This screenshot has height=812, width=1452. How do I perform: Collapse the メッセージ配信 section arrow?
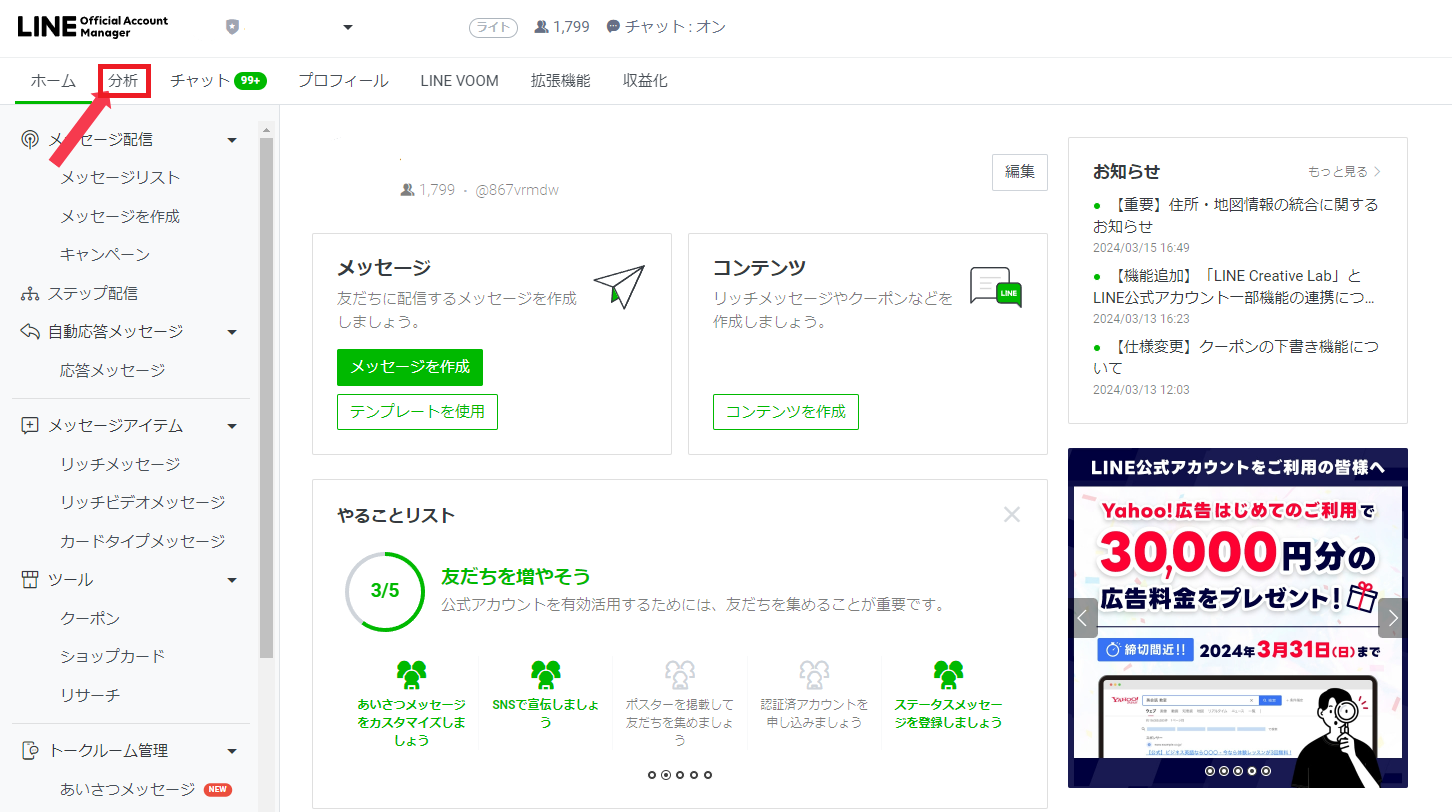[232, 140]
